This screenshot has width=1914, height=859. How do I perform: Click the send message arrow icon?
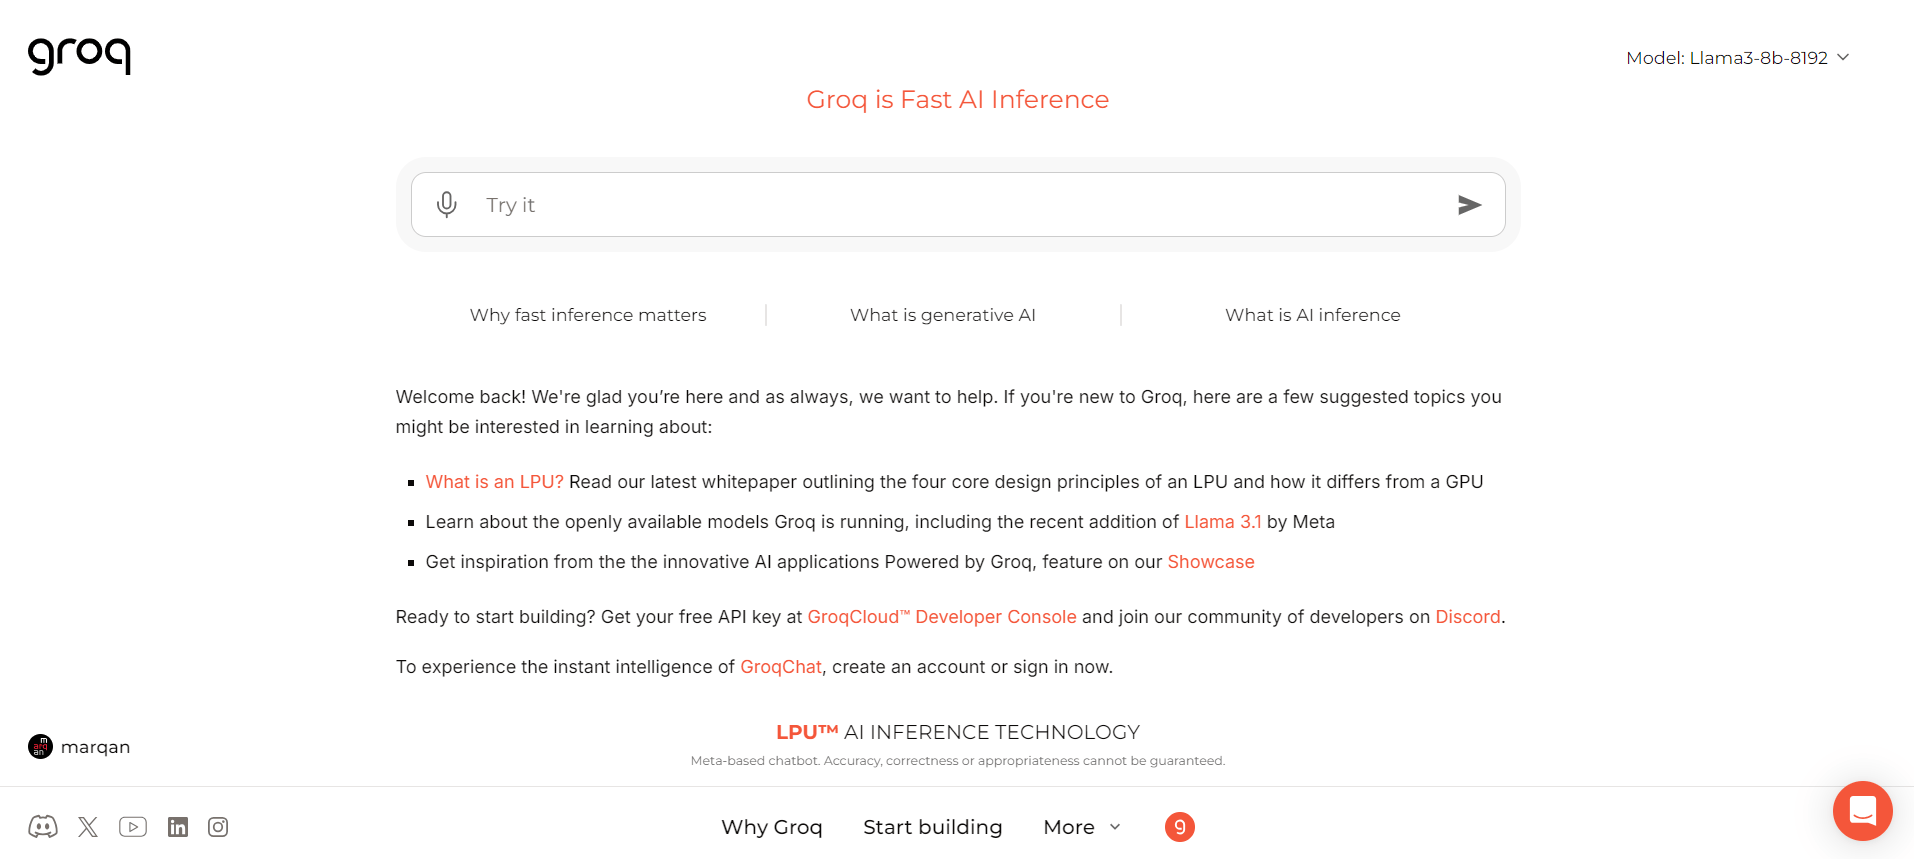(1470, 205)
